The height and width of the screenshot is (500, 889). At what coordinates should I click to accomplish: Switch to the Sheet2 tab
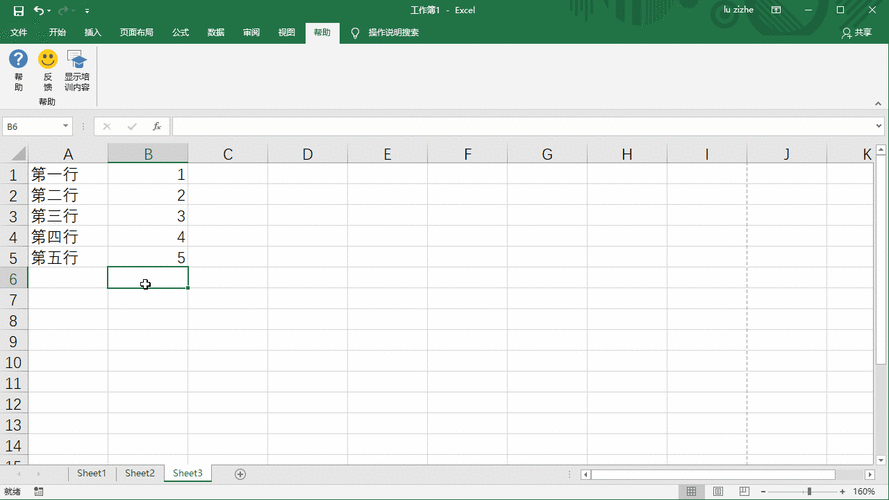click(x=139, y=473)
